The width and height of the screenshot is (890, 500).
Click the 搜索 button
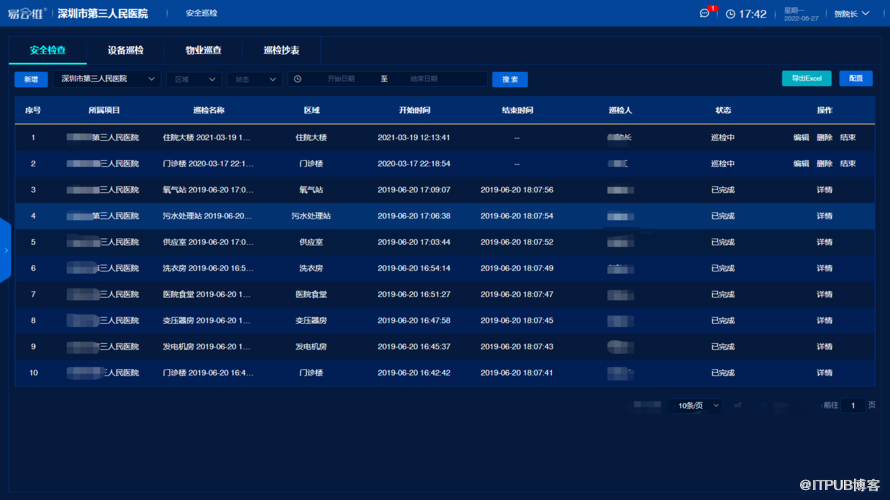[x=510, y=79]
